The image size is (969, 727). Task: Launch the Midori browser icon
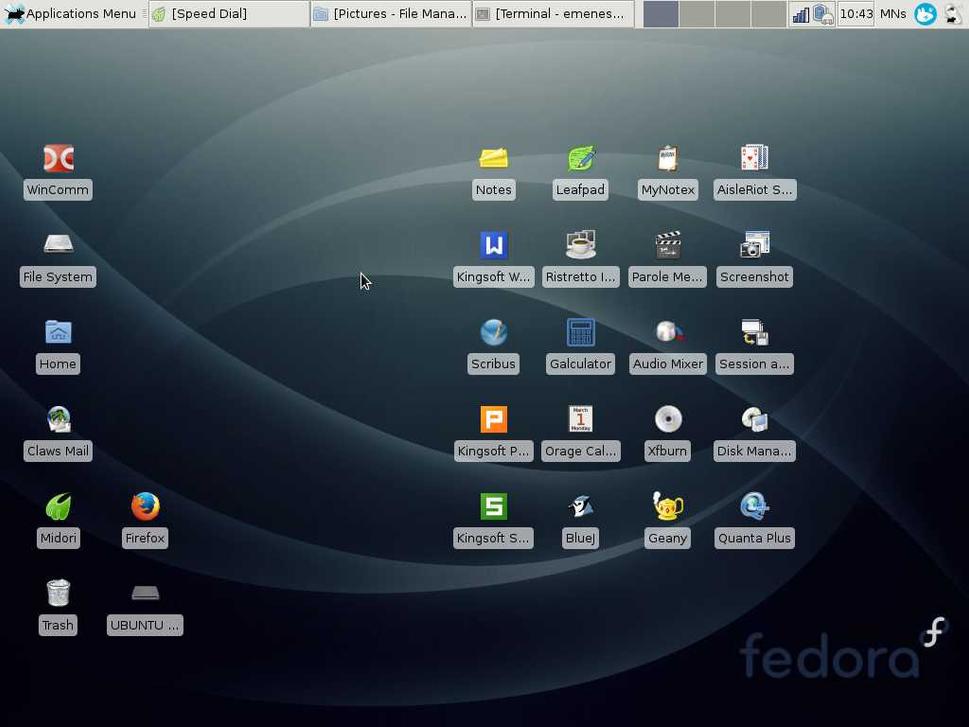58,507
